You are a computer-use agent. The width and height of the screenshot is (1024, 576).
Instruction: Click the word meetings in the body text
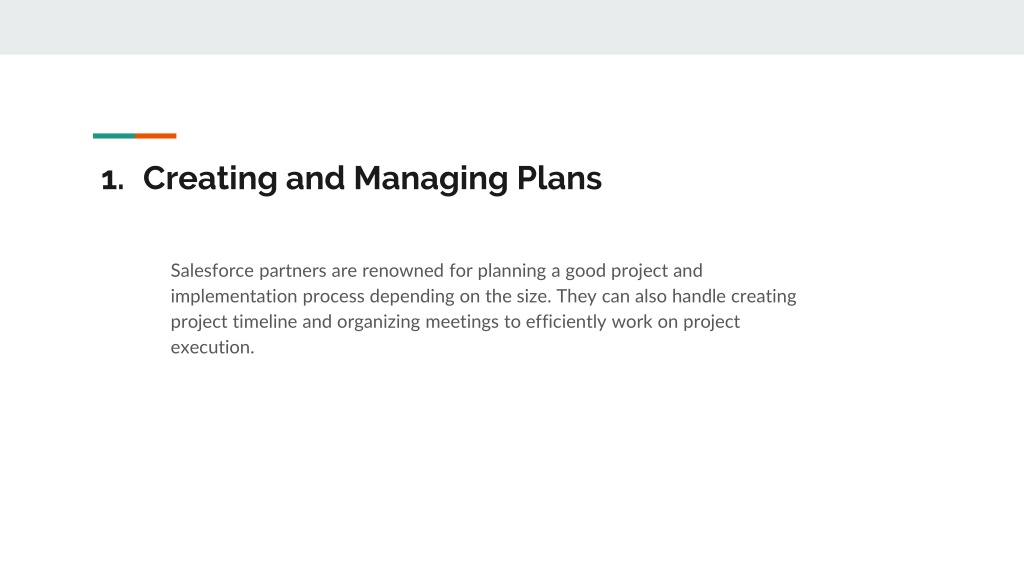click(x=462, y=322)
